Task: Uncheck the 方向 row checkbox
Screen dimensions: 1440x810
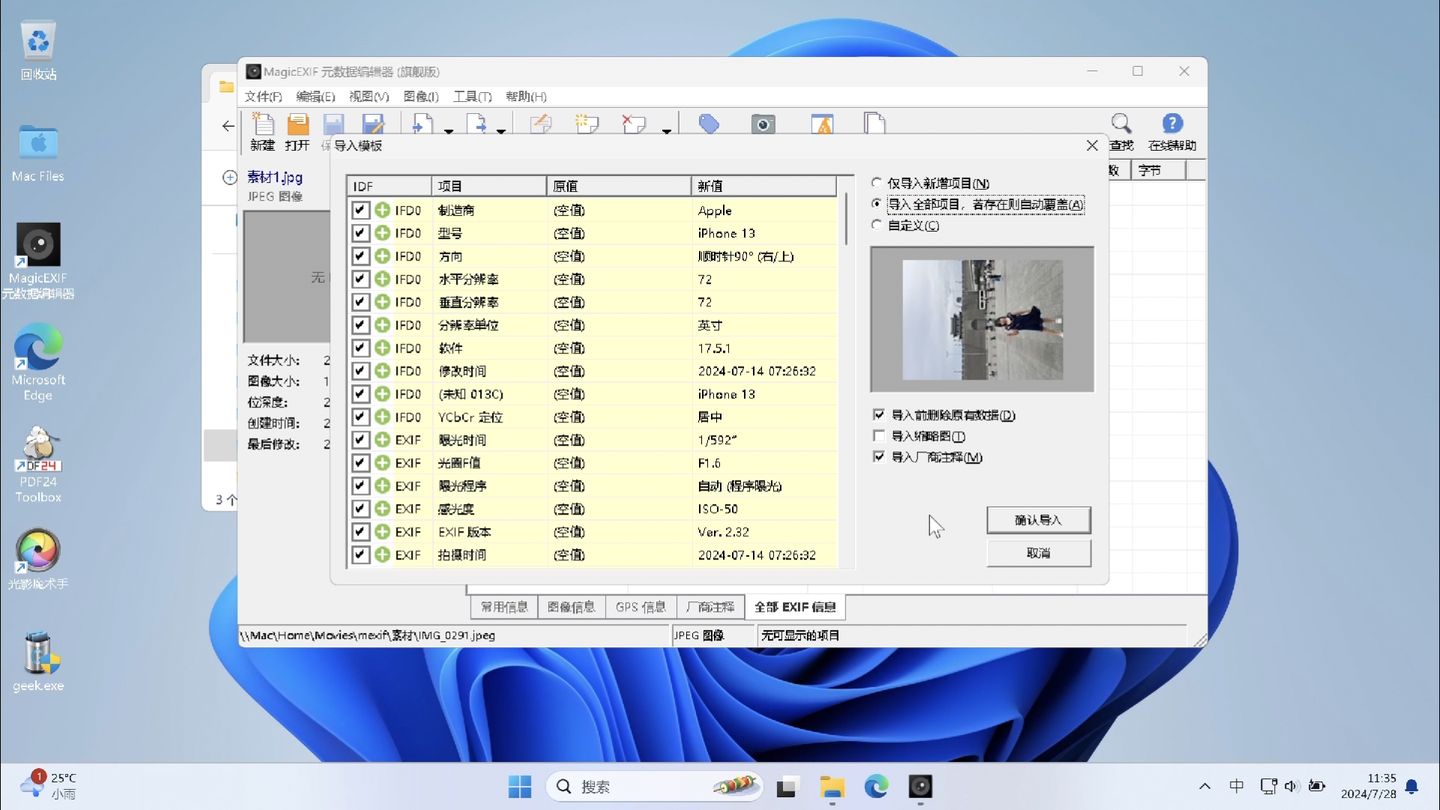Action: point(360,256)
